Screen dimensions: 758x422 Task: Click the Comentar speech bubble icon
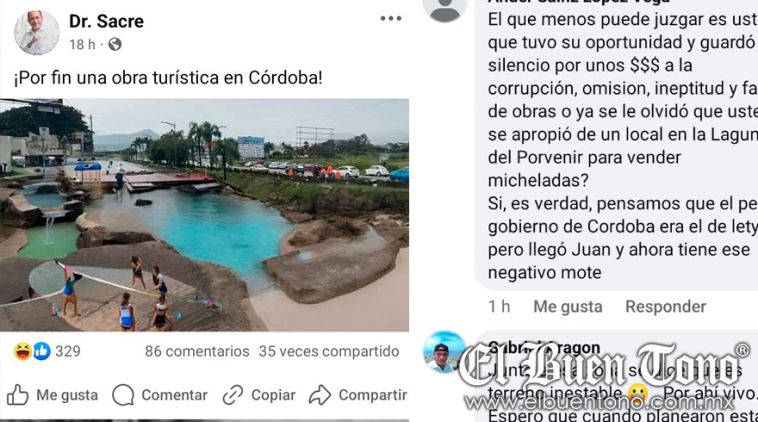coord(123,395)
